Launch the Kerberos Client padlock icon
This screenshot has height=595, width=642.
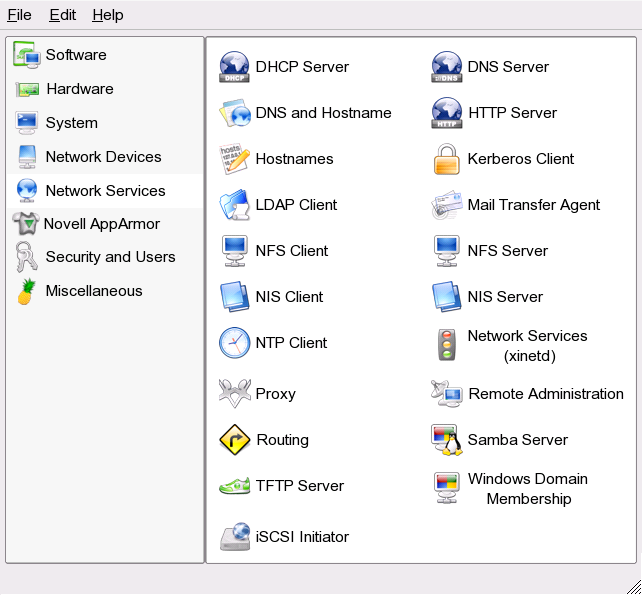[x=446, y=159]
